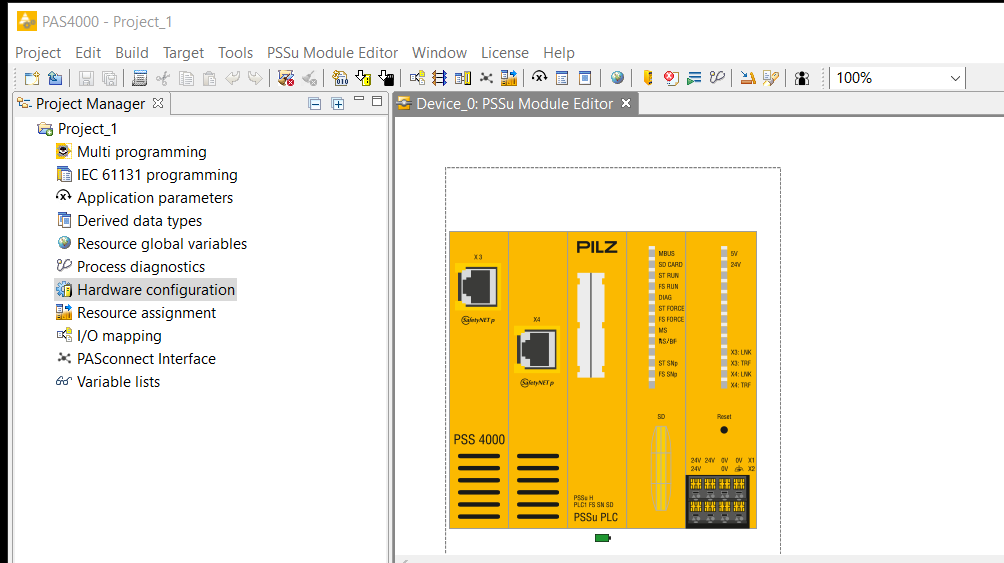Click the New Project toolbar icon
Viewport: 1004px width, 563px height.
31,78
